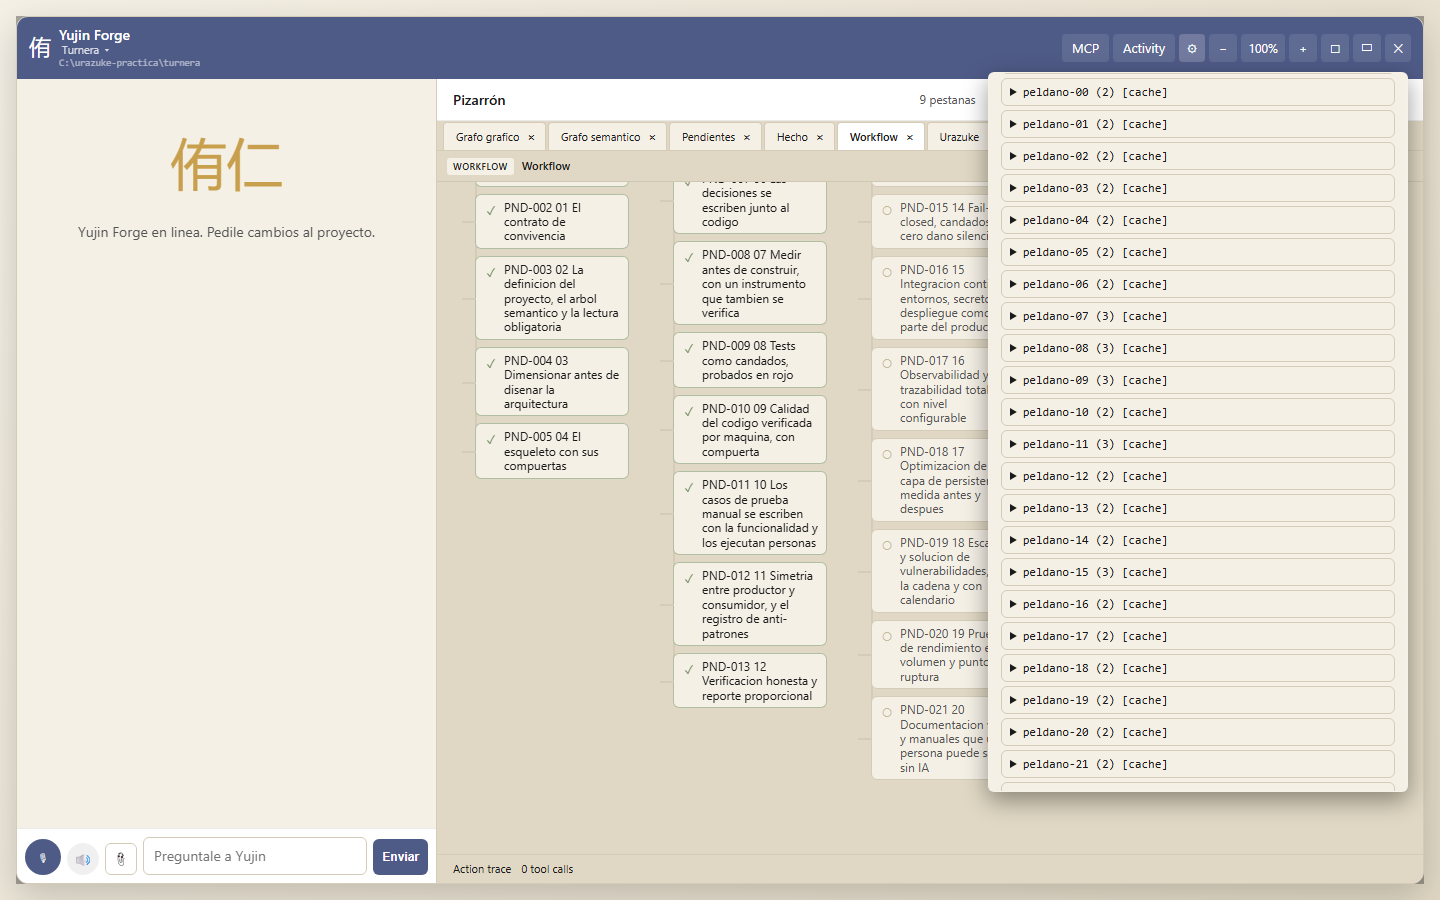Close the Grafo grafico tab
Image resolution: width=1440 pixels, height=900 pixels.
531,137
